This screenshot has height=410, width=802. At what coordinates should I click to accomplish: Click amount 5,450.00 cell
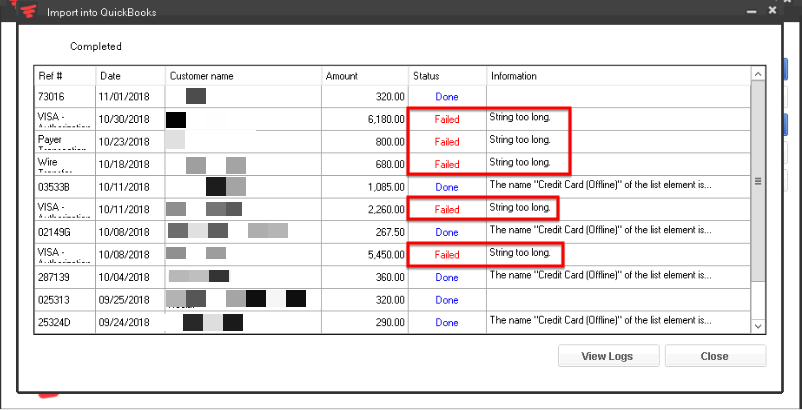[x=365, y=255]
